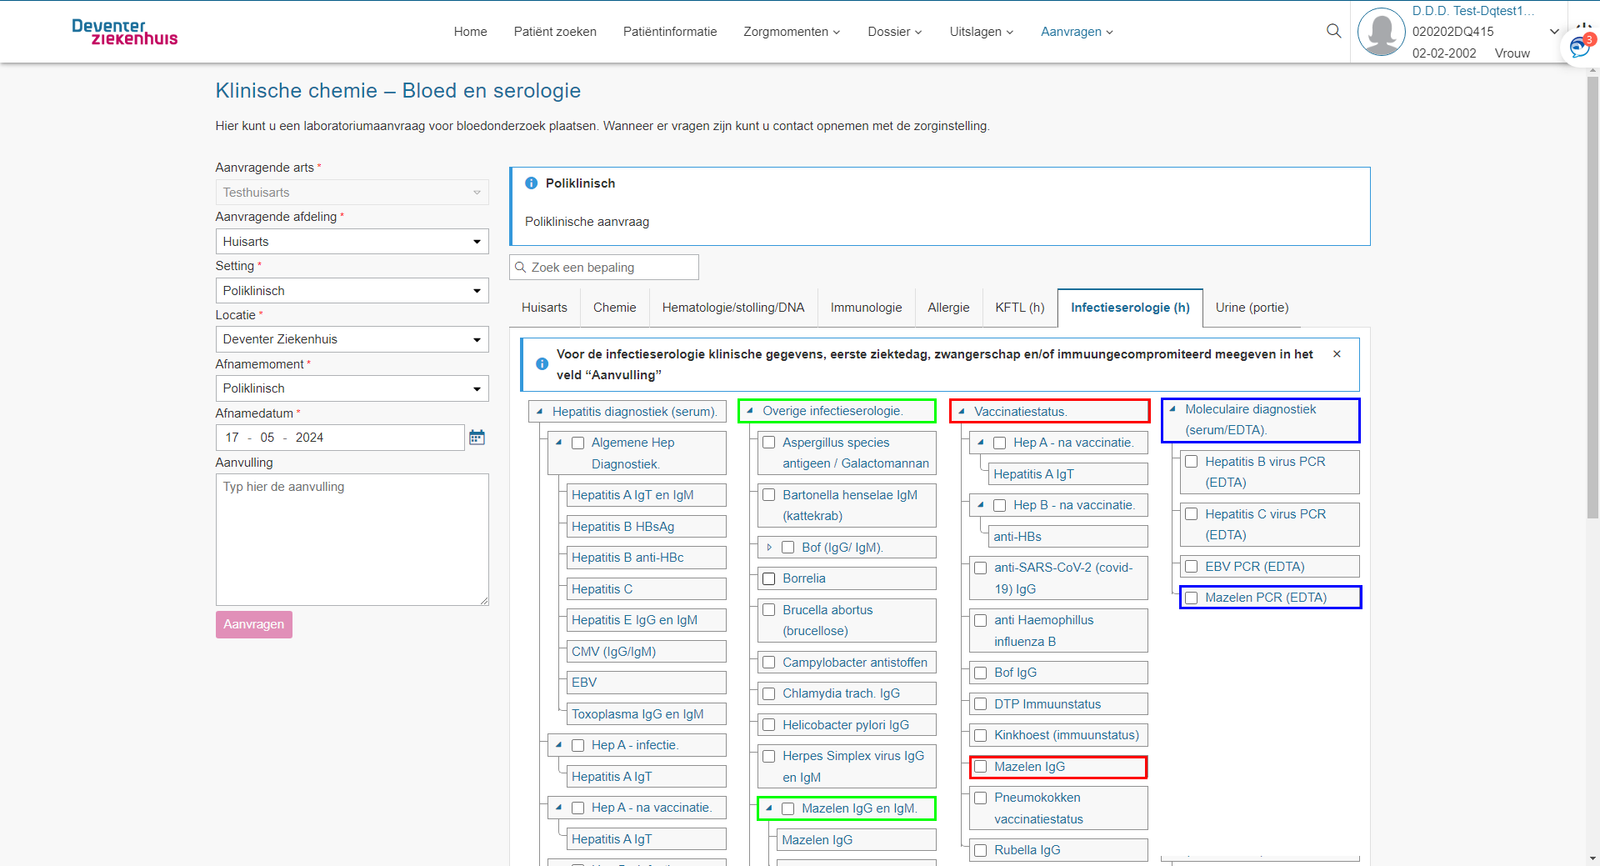Viewport: 1600px width, 866px height.
Task: Expand the Bof (IgG/ IgM) node
Action: [x=769, y=548]
